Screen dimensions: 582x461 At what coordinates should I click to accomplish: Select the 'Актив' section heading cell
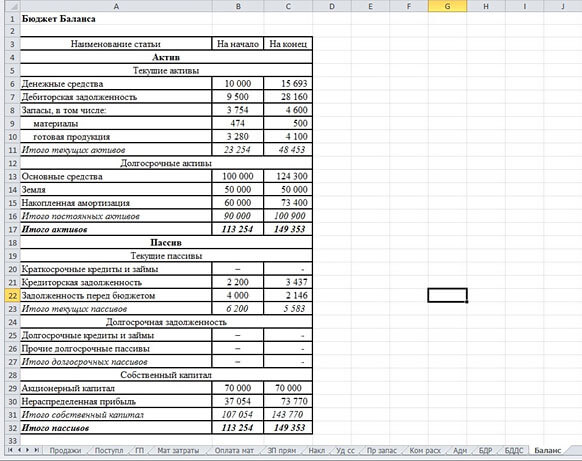(166, 57)
